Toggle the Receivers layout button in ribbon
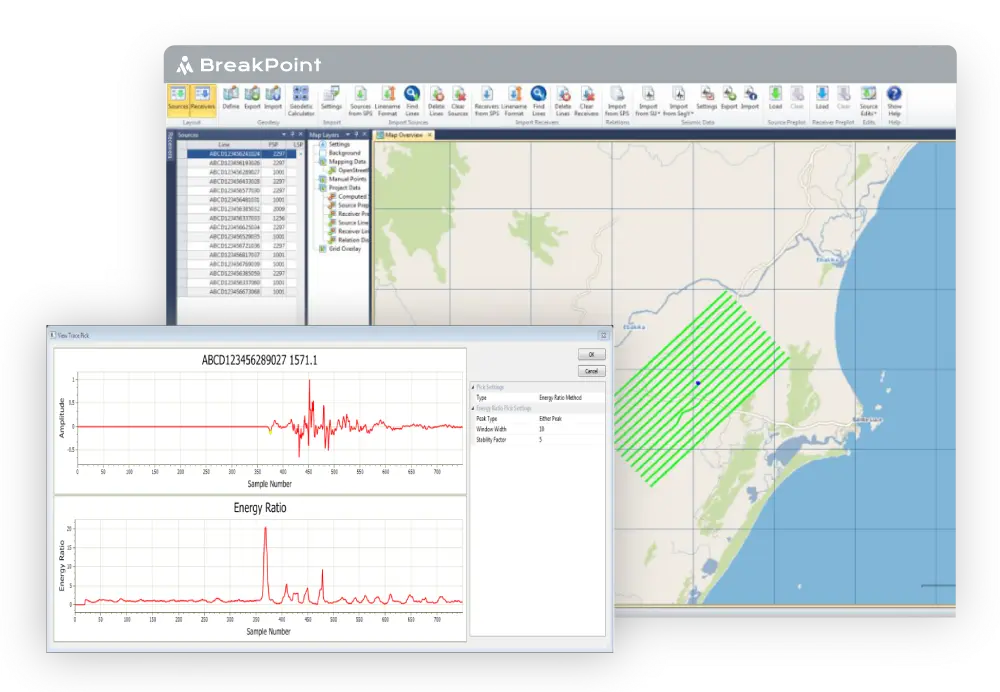Viewport: 1000px width, 692px height. pyautogui.click(x=203, y=99)
